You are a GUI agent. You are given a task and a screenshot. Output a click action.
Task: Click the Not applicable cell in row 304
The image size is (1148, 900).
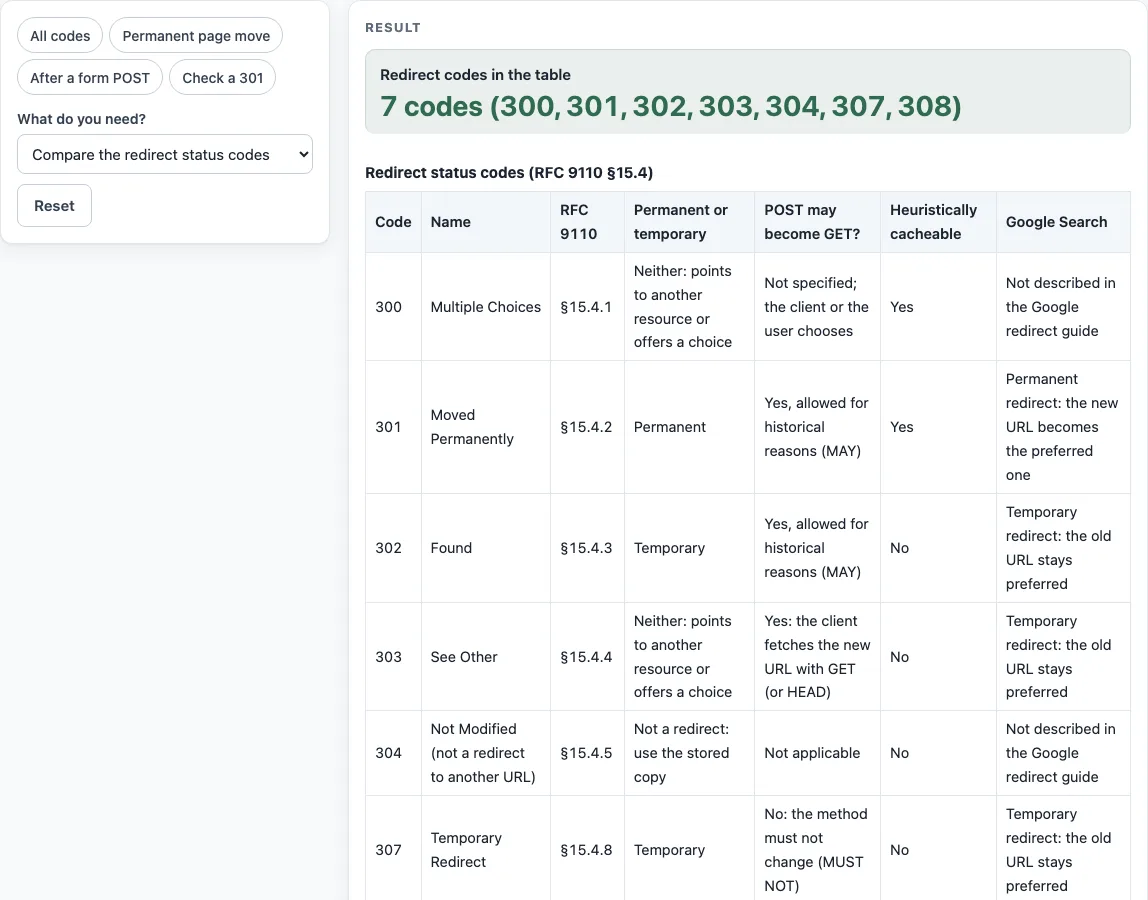(x=817, y=753)
